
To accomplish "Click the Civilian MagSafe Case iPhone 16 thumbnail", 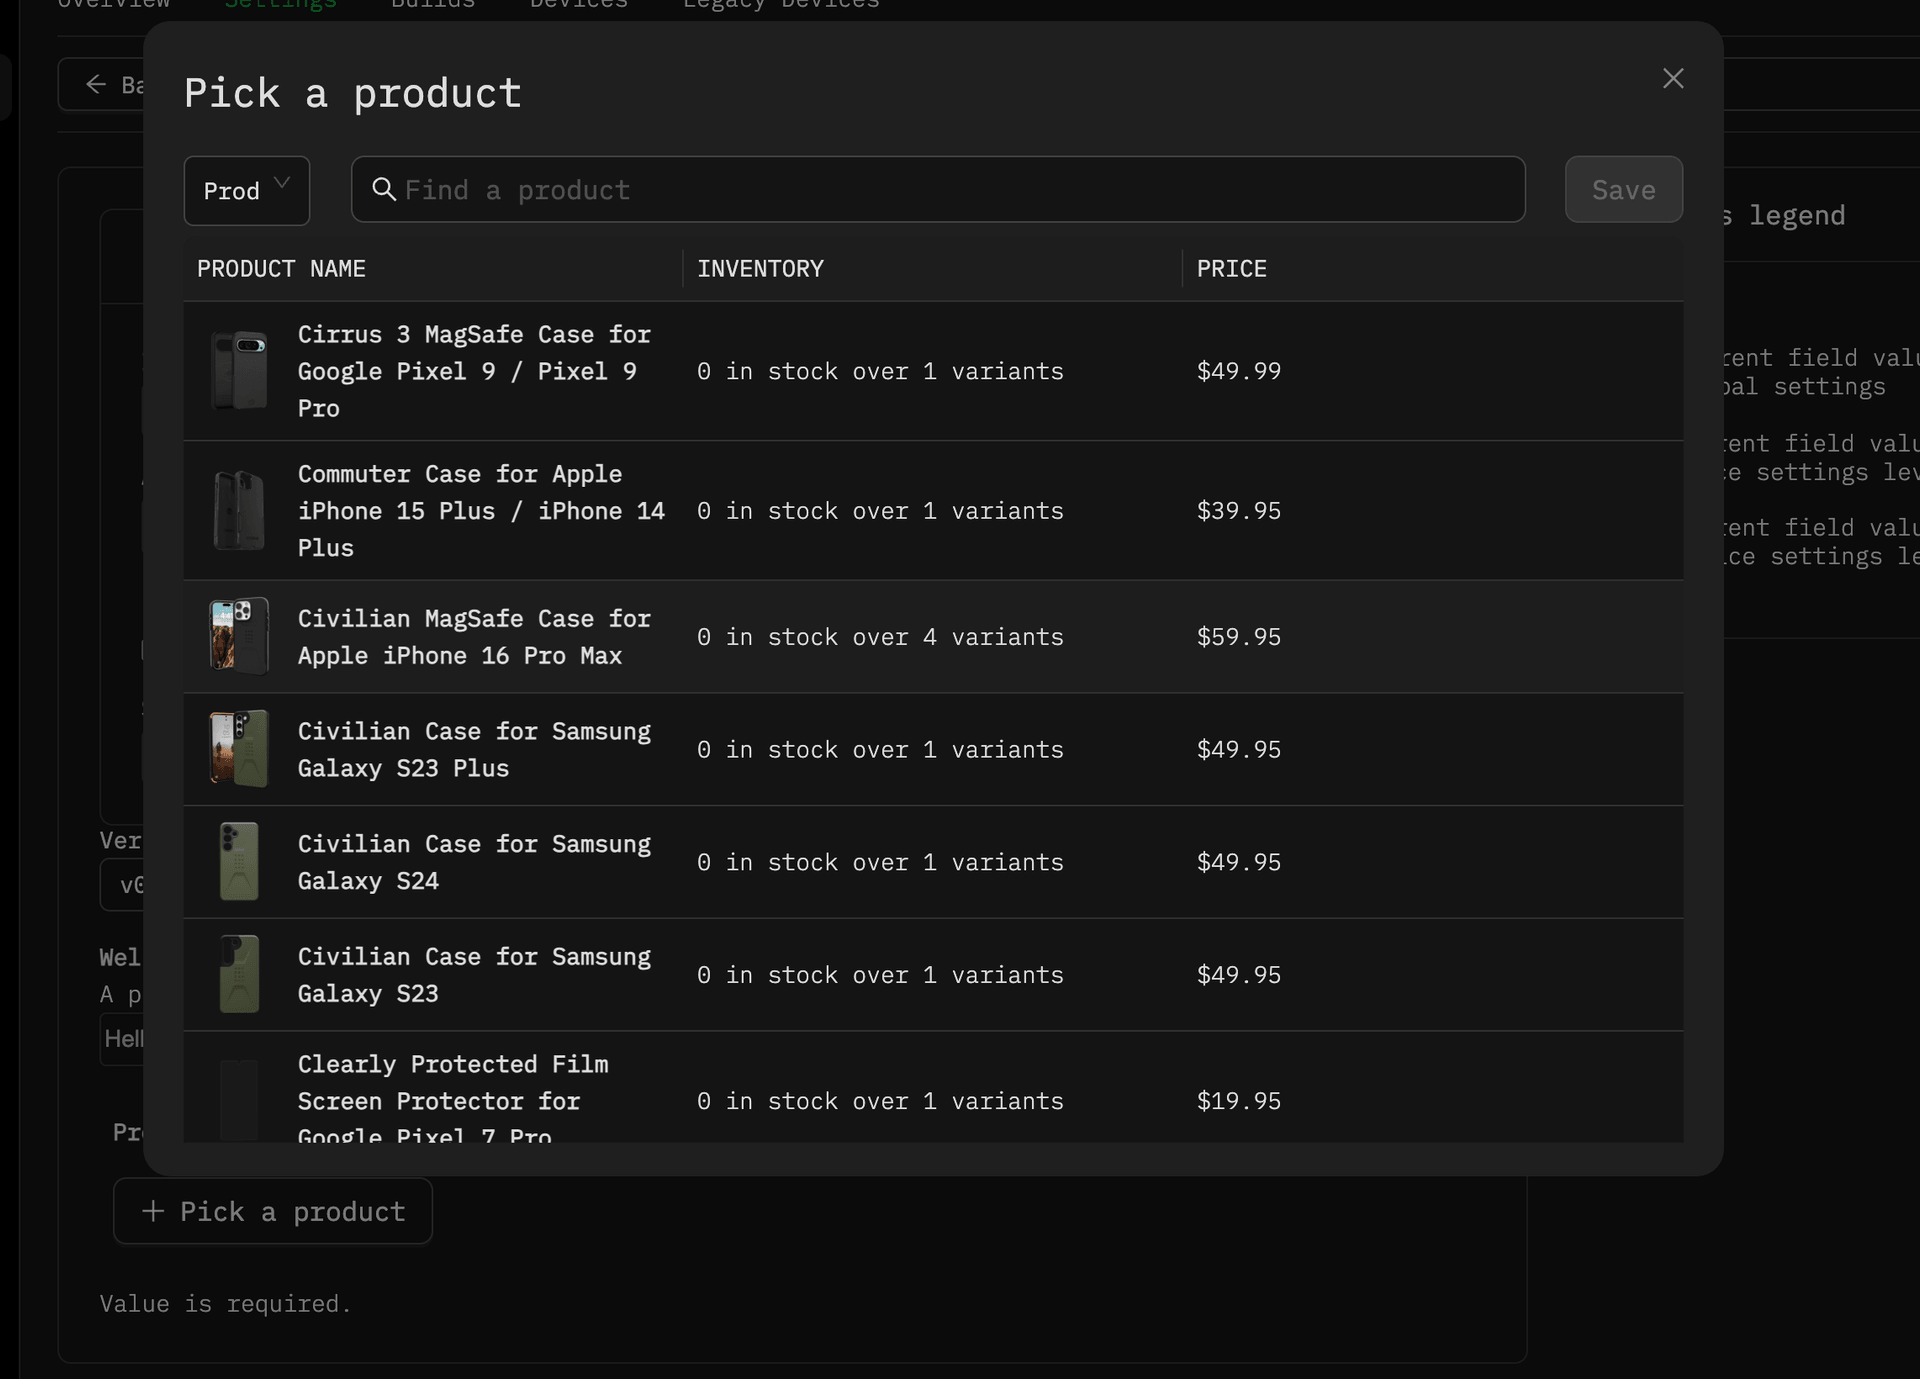I will 238,636.
